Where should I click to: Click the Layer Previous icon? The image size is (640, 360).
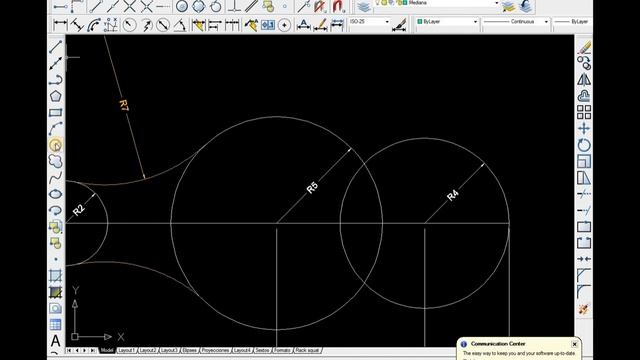tap(525, 6)
